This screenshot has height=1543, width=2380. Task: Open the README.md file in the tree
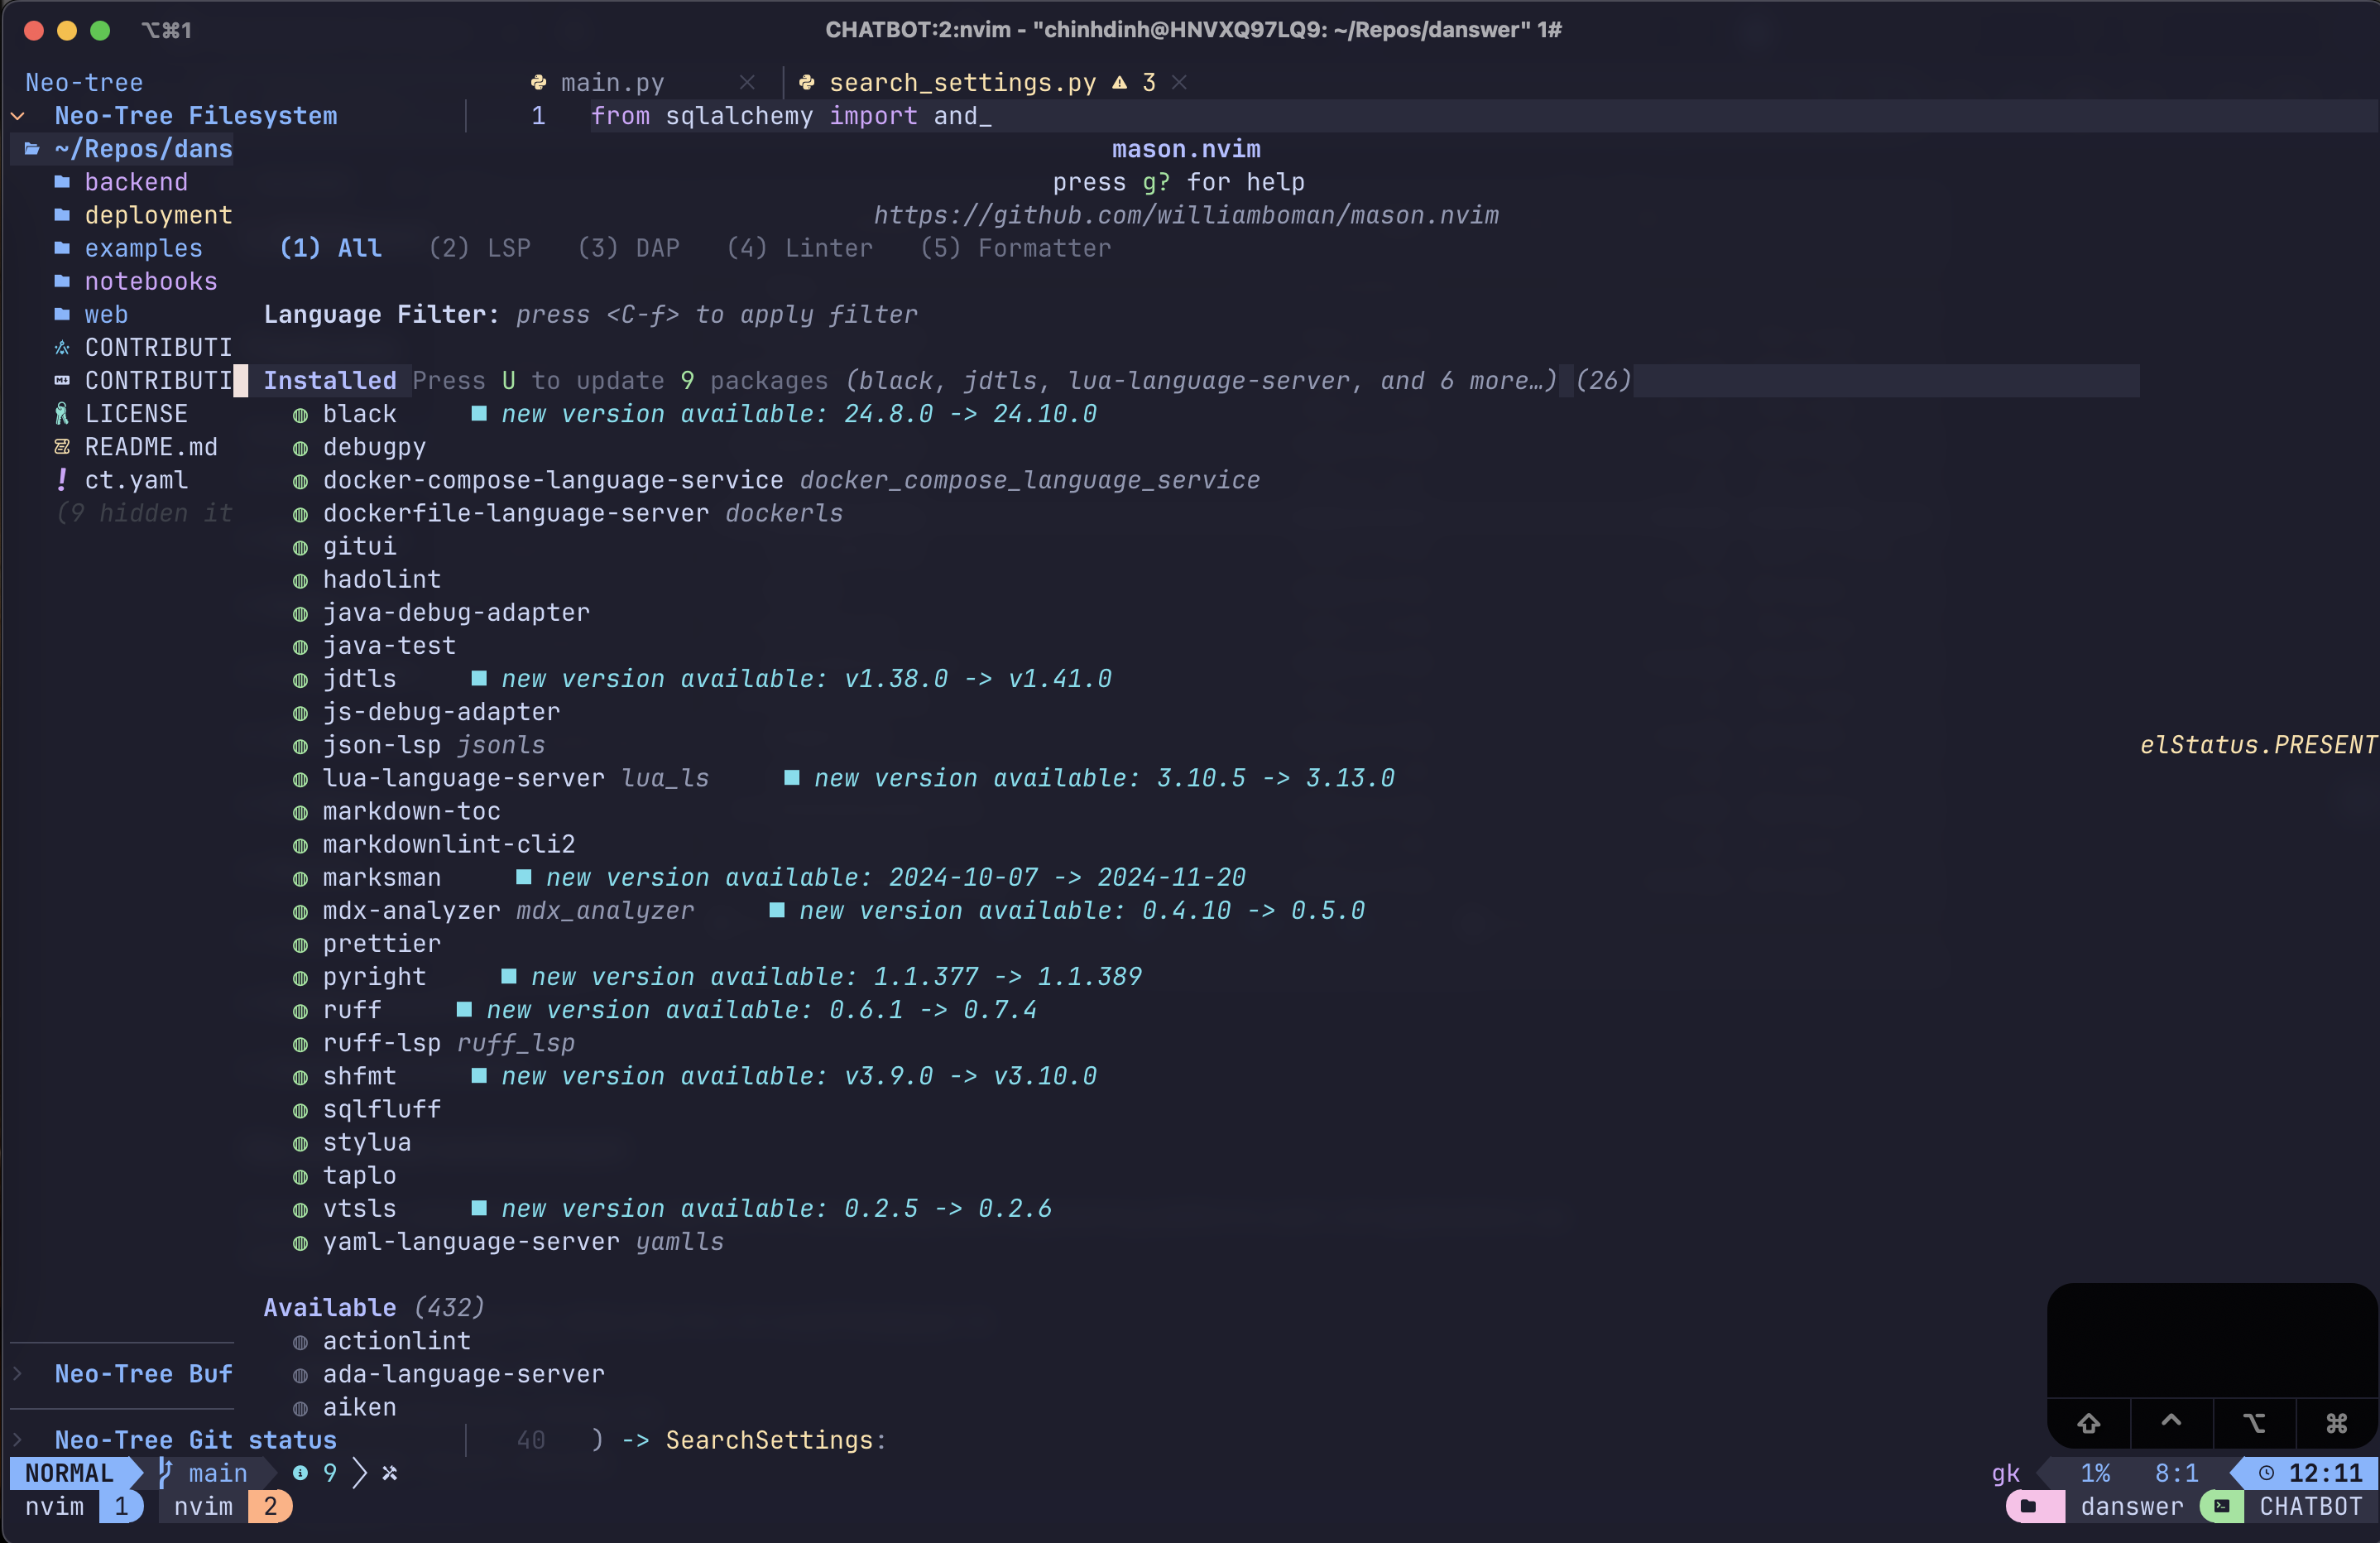pos(150,447)
